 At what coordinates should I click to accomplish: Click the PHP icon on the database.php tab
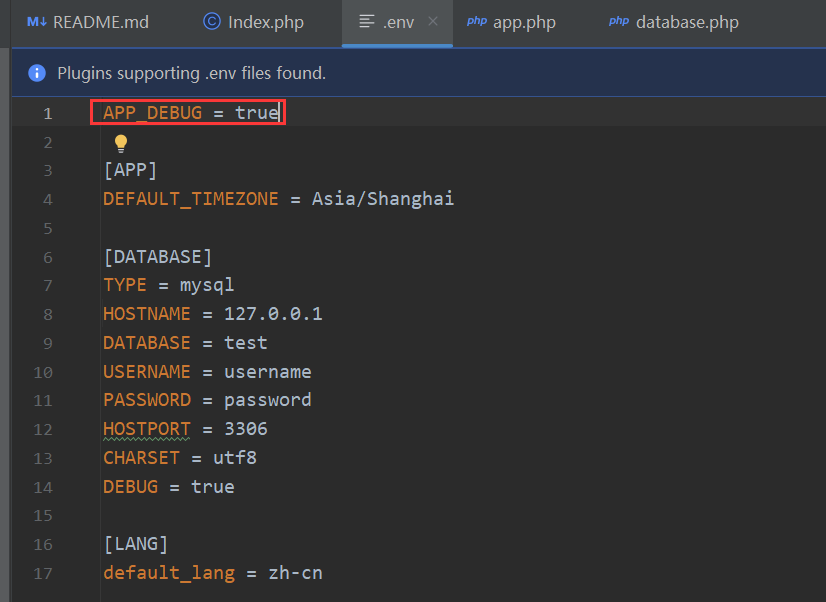pos(619,21)
